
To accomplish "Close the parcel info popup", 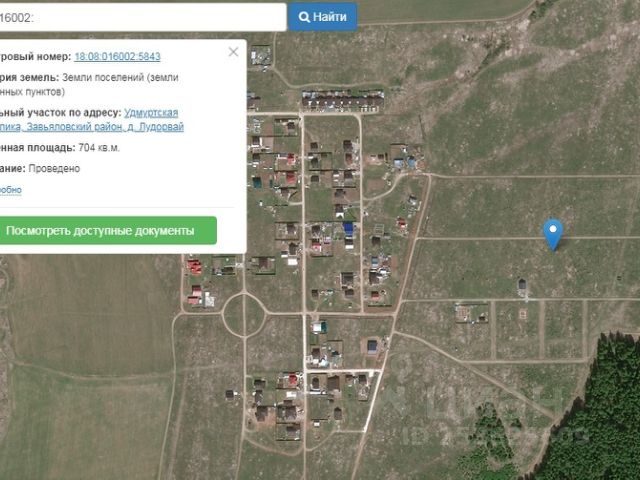I will (x=233, y=52).
